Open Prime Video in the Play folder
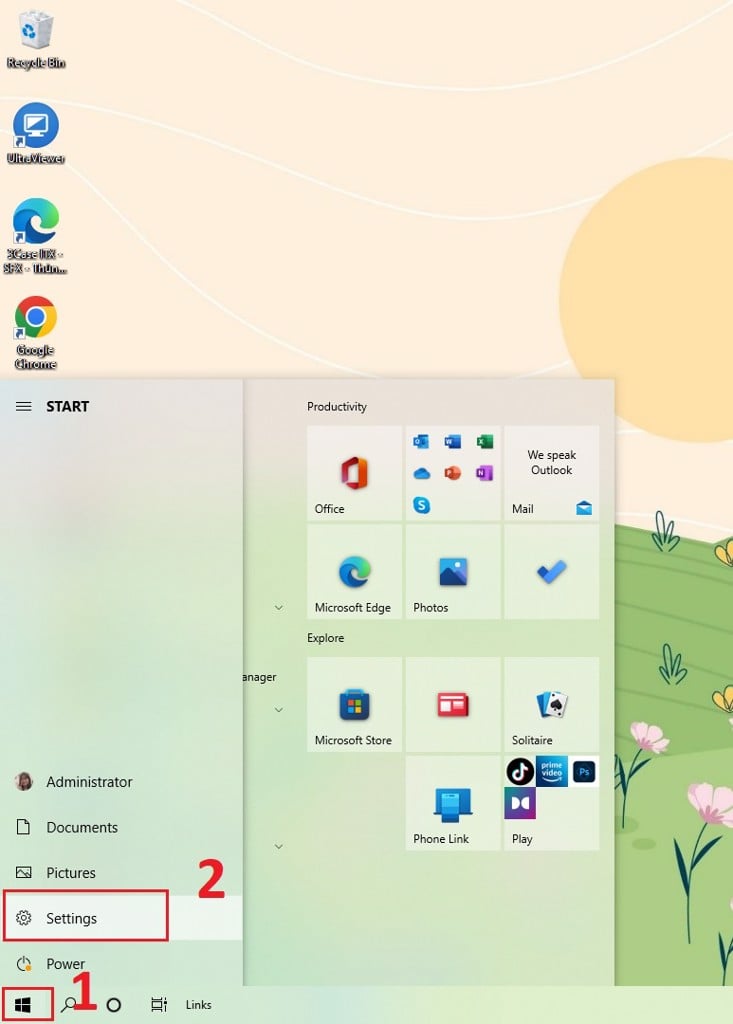The image size is (733, 1024). click(551, 771)
